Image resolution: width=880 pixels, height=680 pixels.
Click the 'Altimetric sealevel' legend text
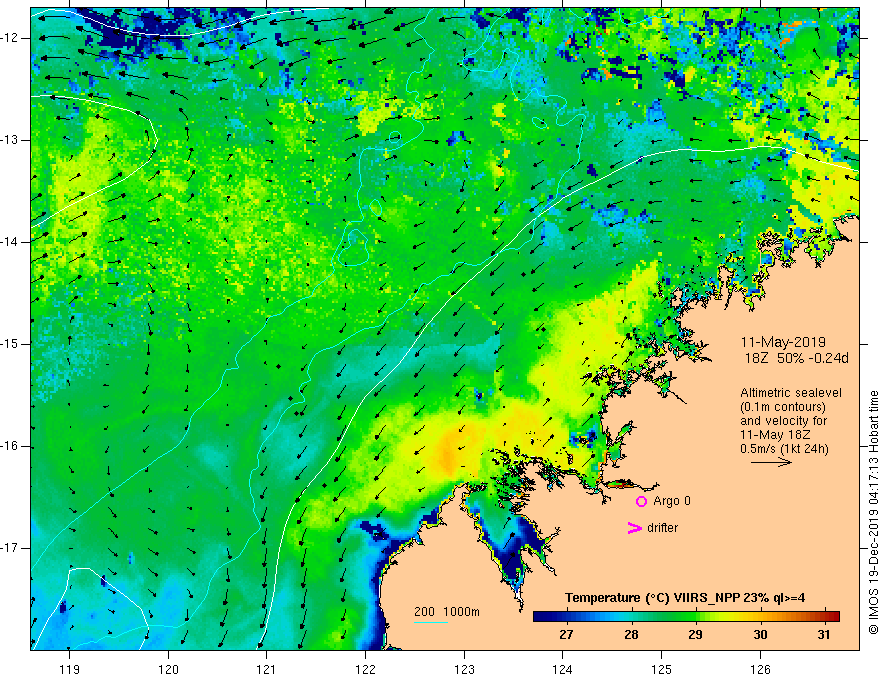click(791, 393)
